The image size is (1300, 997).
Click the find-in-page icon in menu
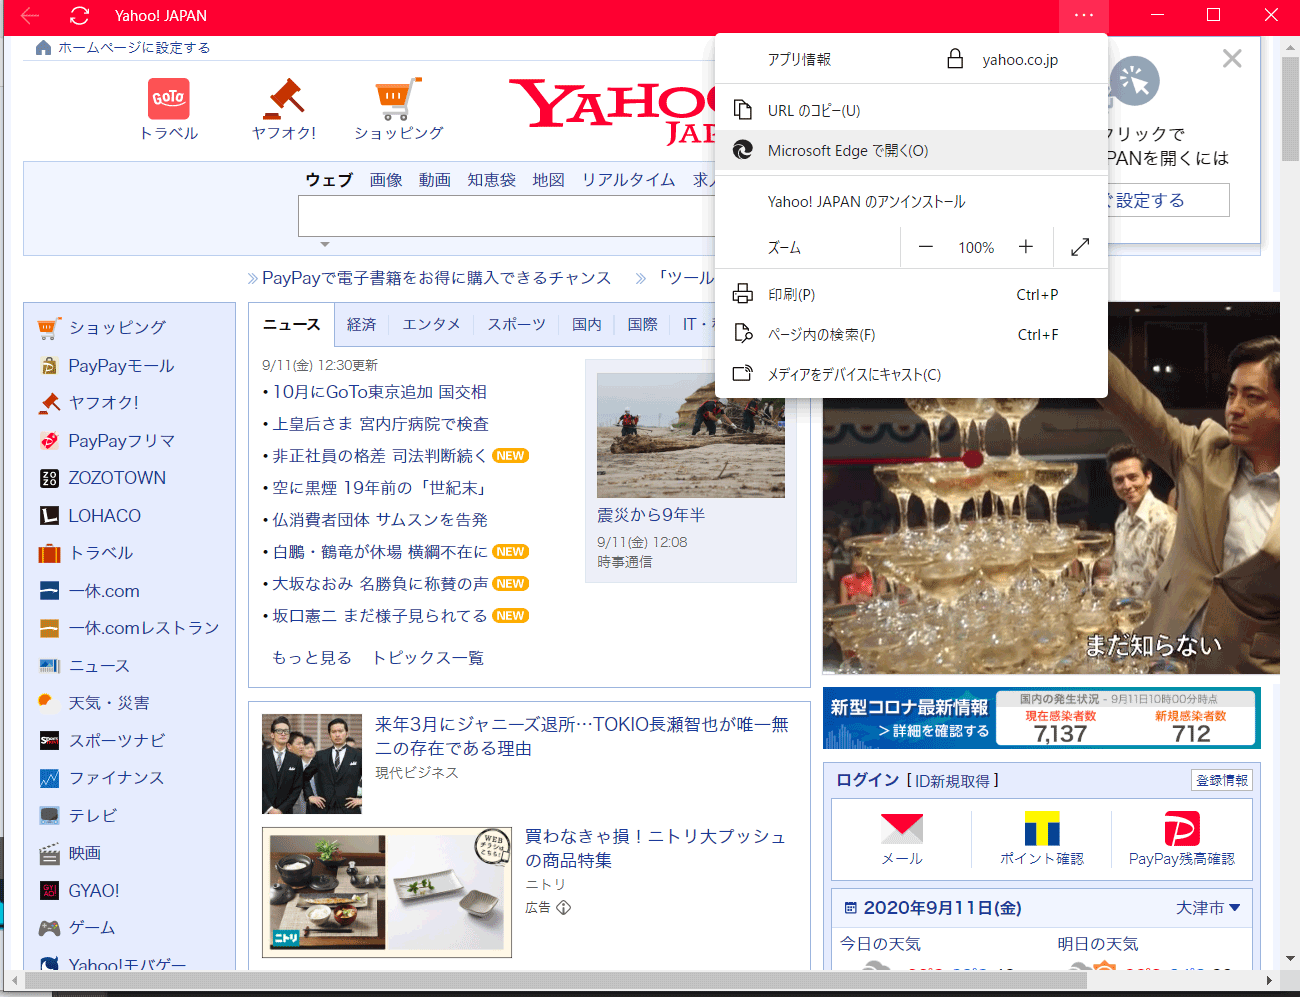(x=742, y=334)
